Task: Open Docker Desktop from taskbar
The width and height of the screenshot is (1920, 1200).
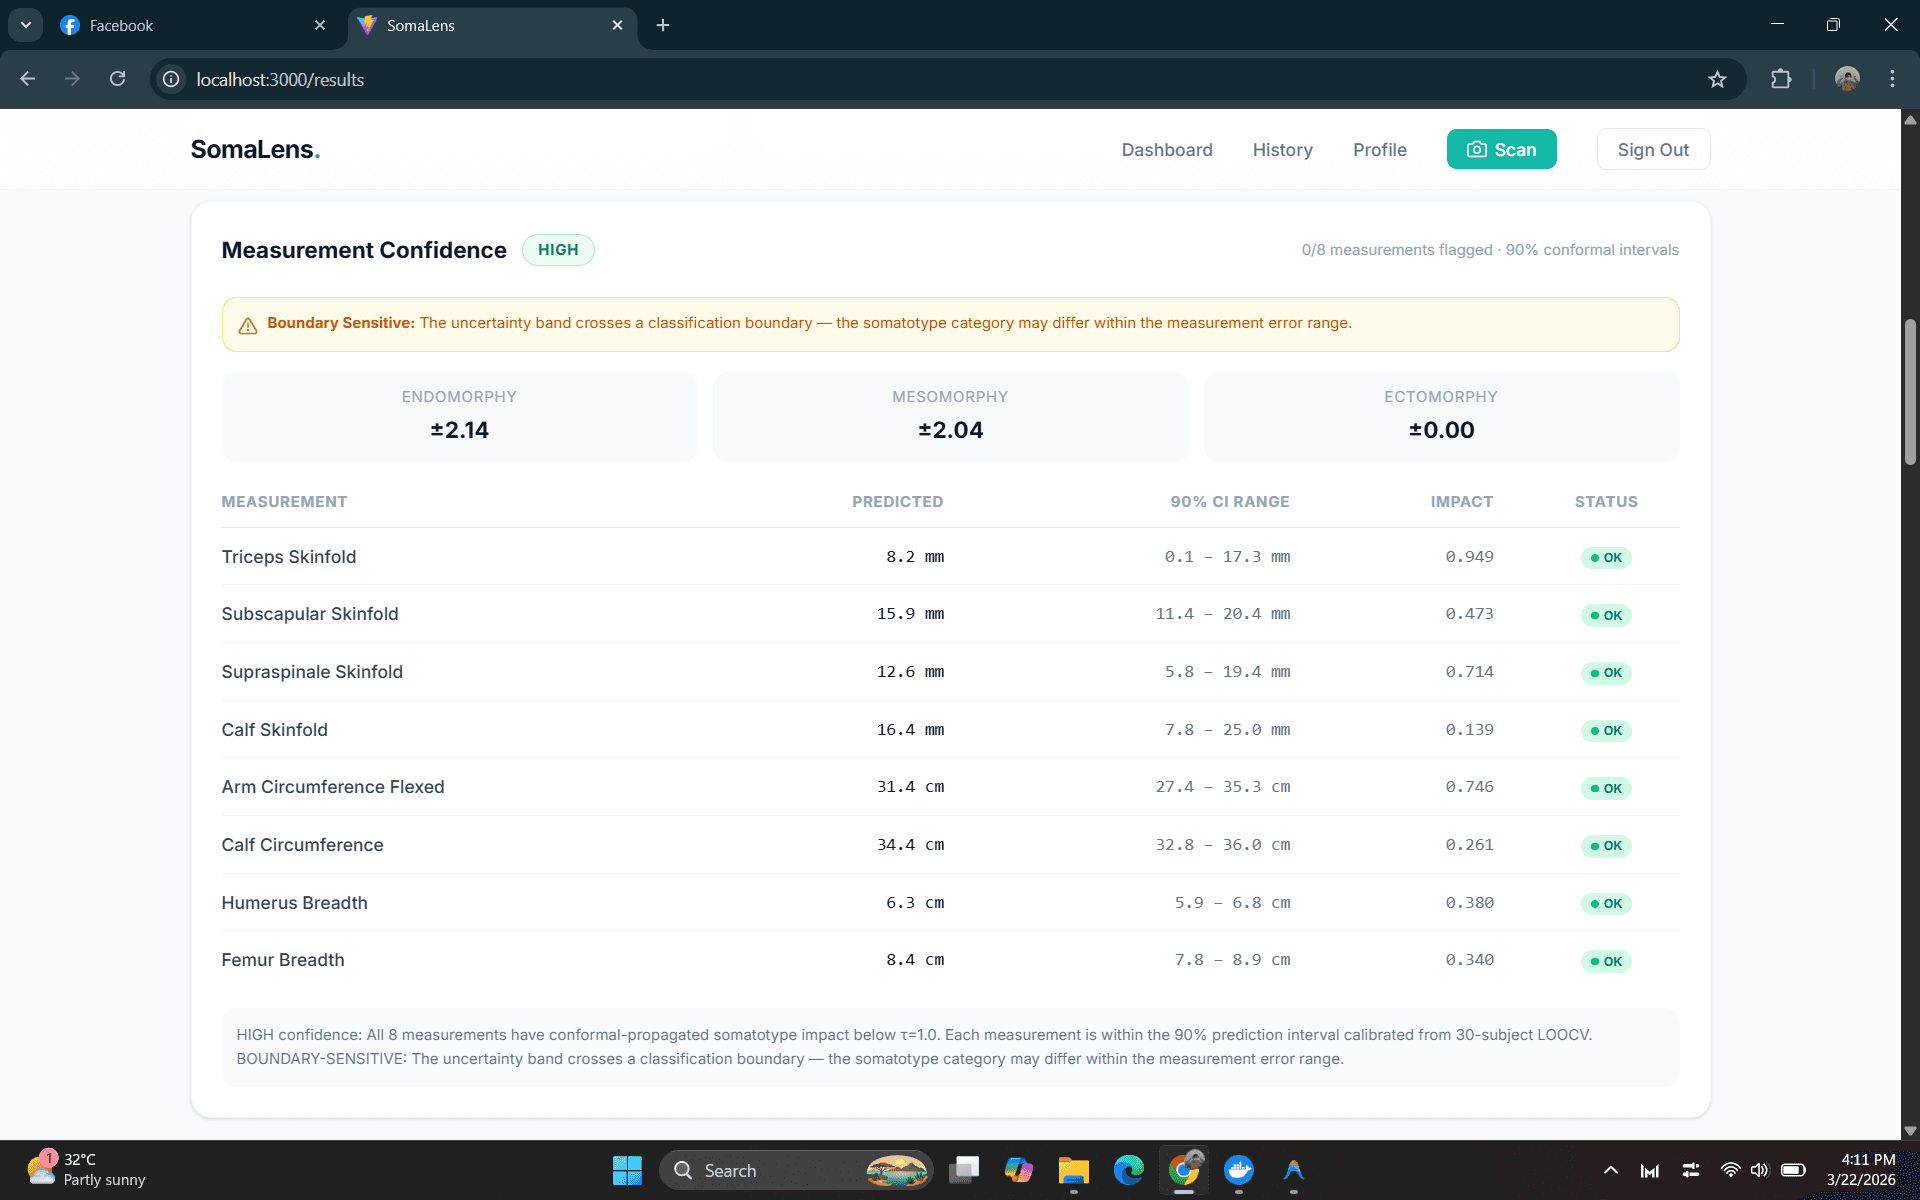Action: pyautogui.click(x=1238, y=1170)
